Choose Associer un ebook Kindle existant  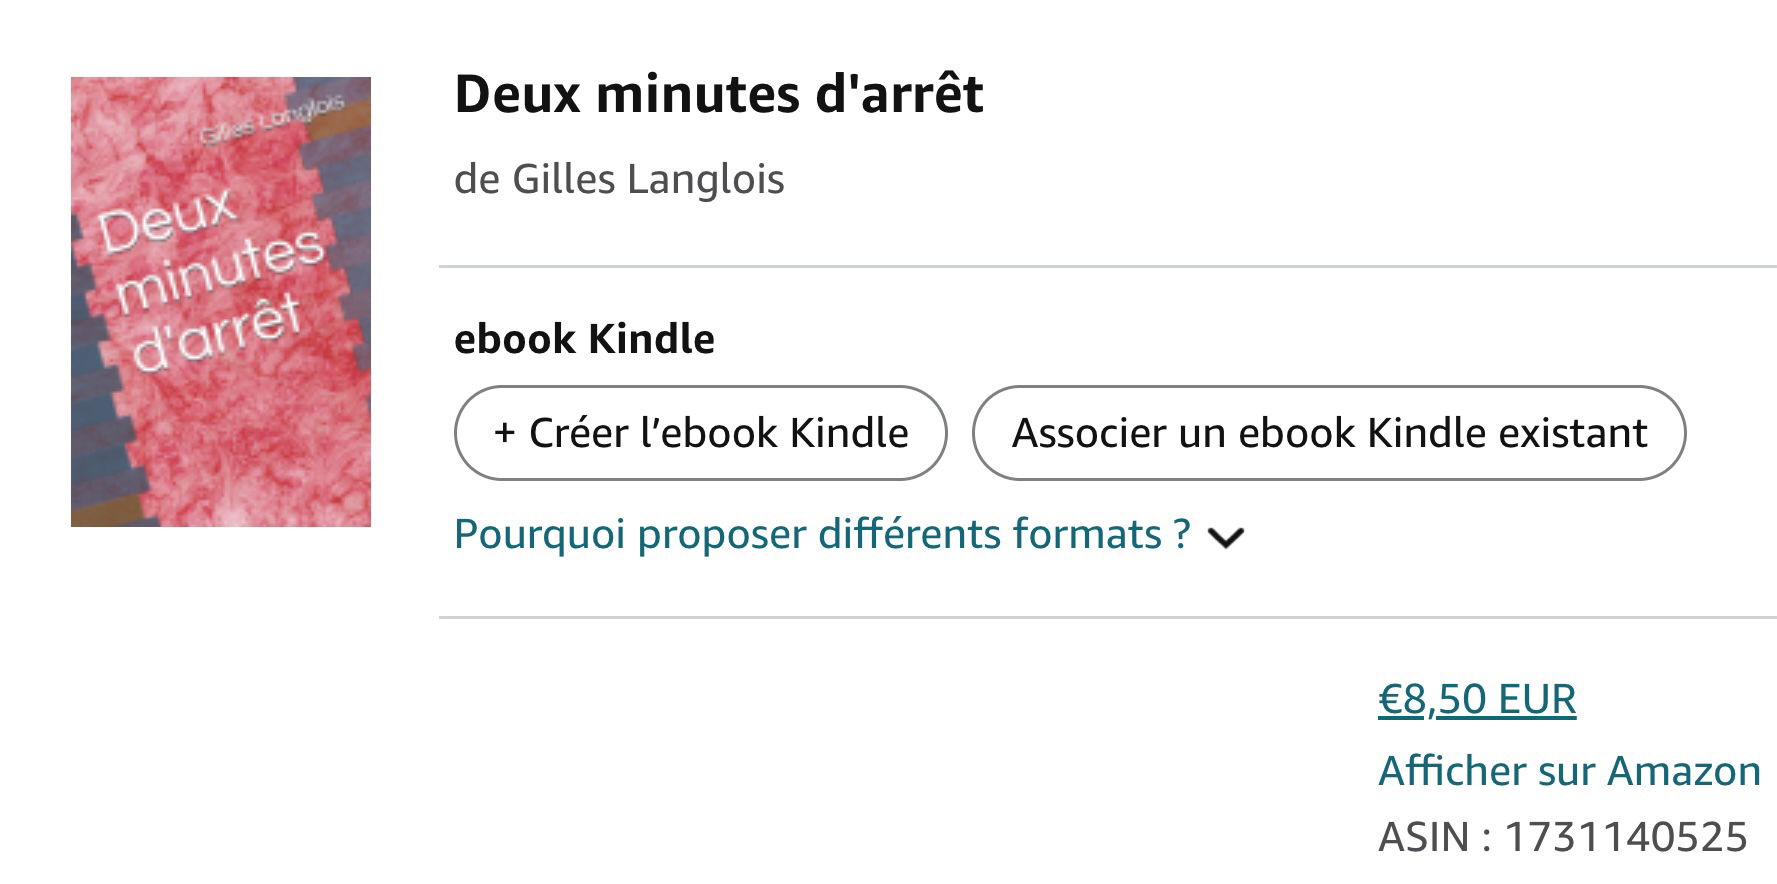(x=1328, y=433)
